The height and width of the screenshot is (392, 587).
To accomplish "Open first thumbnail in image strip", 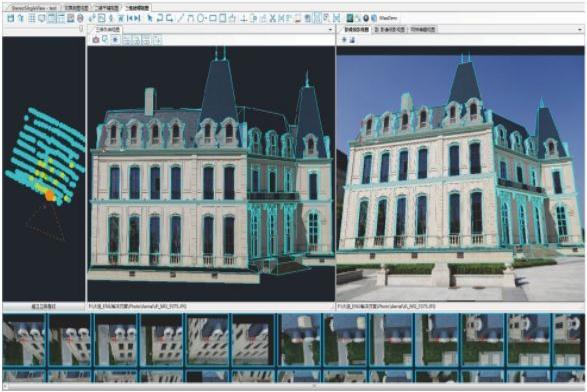I will (24, 340).
